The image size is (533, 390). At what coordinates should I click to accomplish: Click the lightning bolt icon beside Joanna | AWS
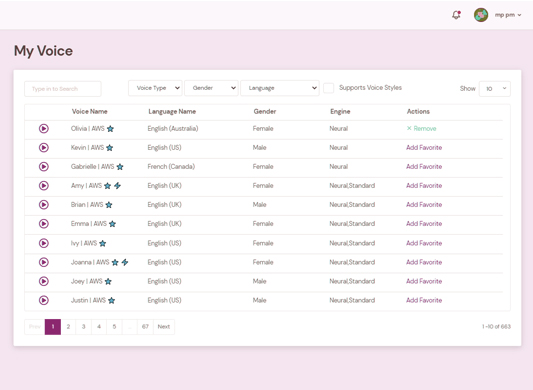[x=125, y=262]
